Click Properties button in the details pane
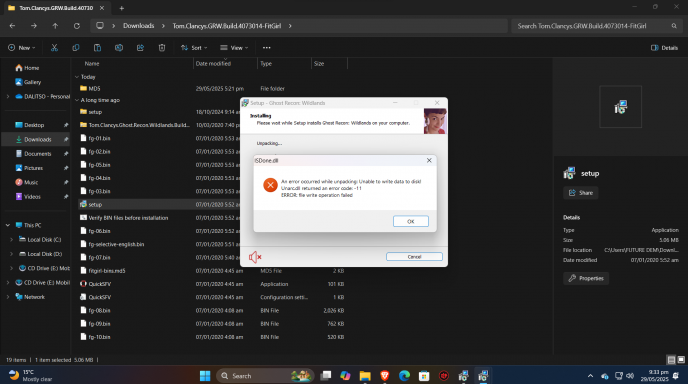 coord(586,278)
